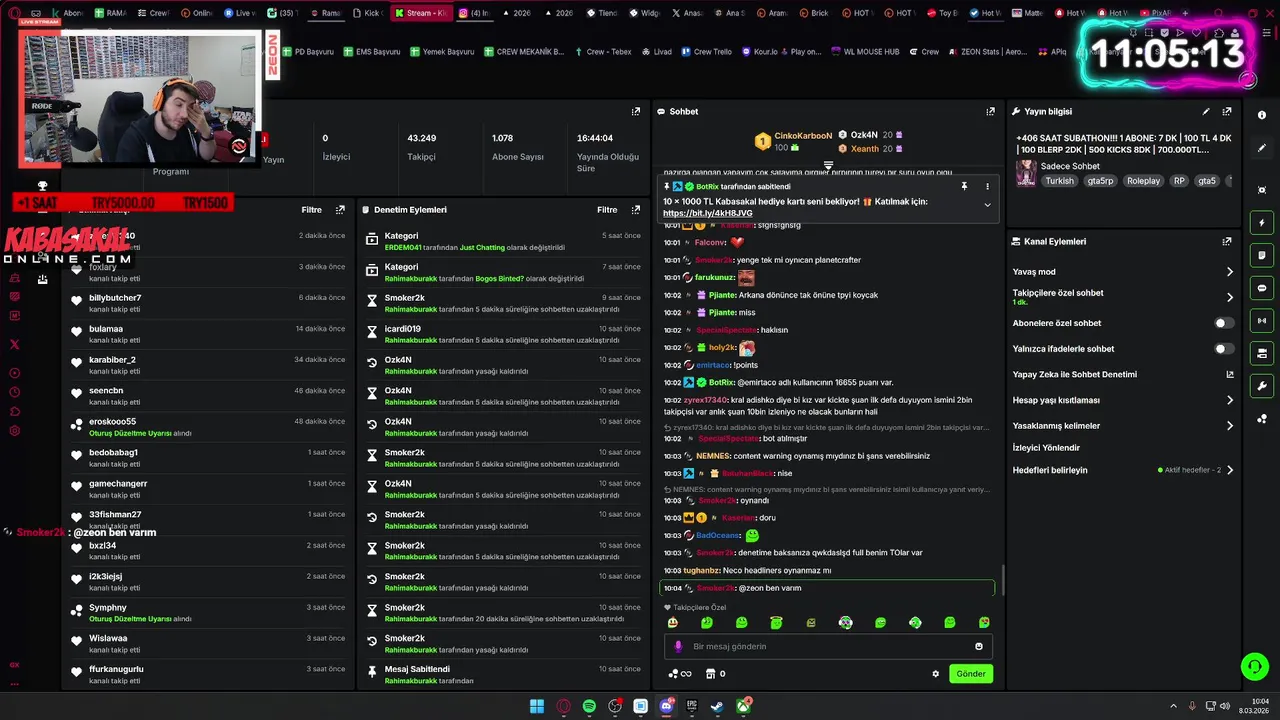Expand Hedefleri belirleyin active goals

coord(1230,470)
